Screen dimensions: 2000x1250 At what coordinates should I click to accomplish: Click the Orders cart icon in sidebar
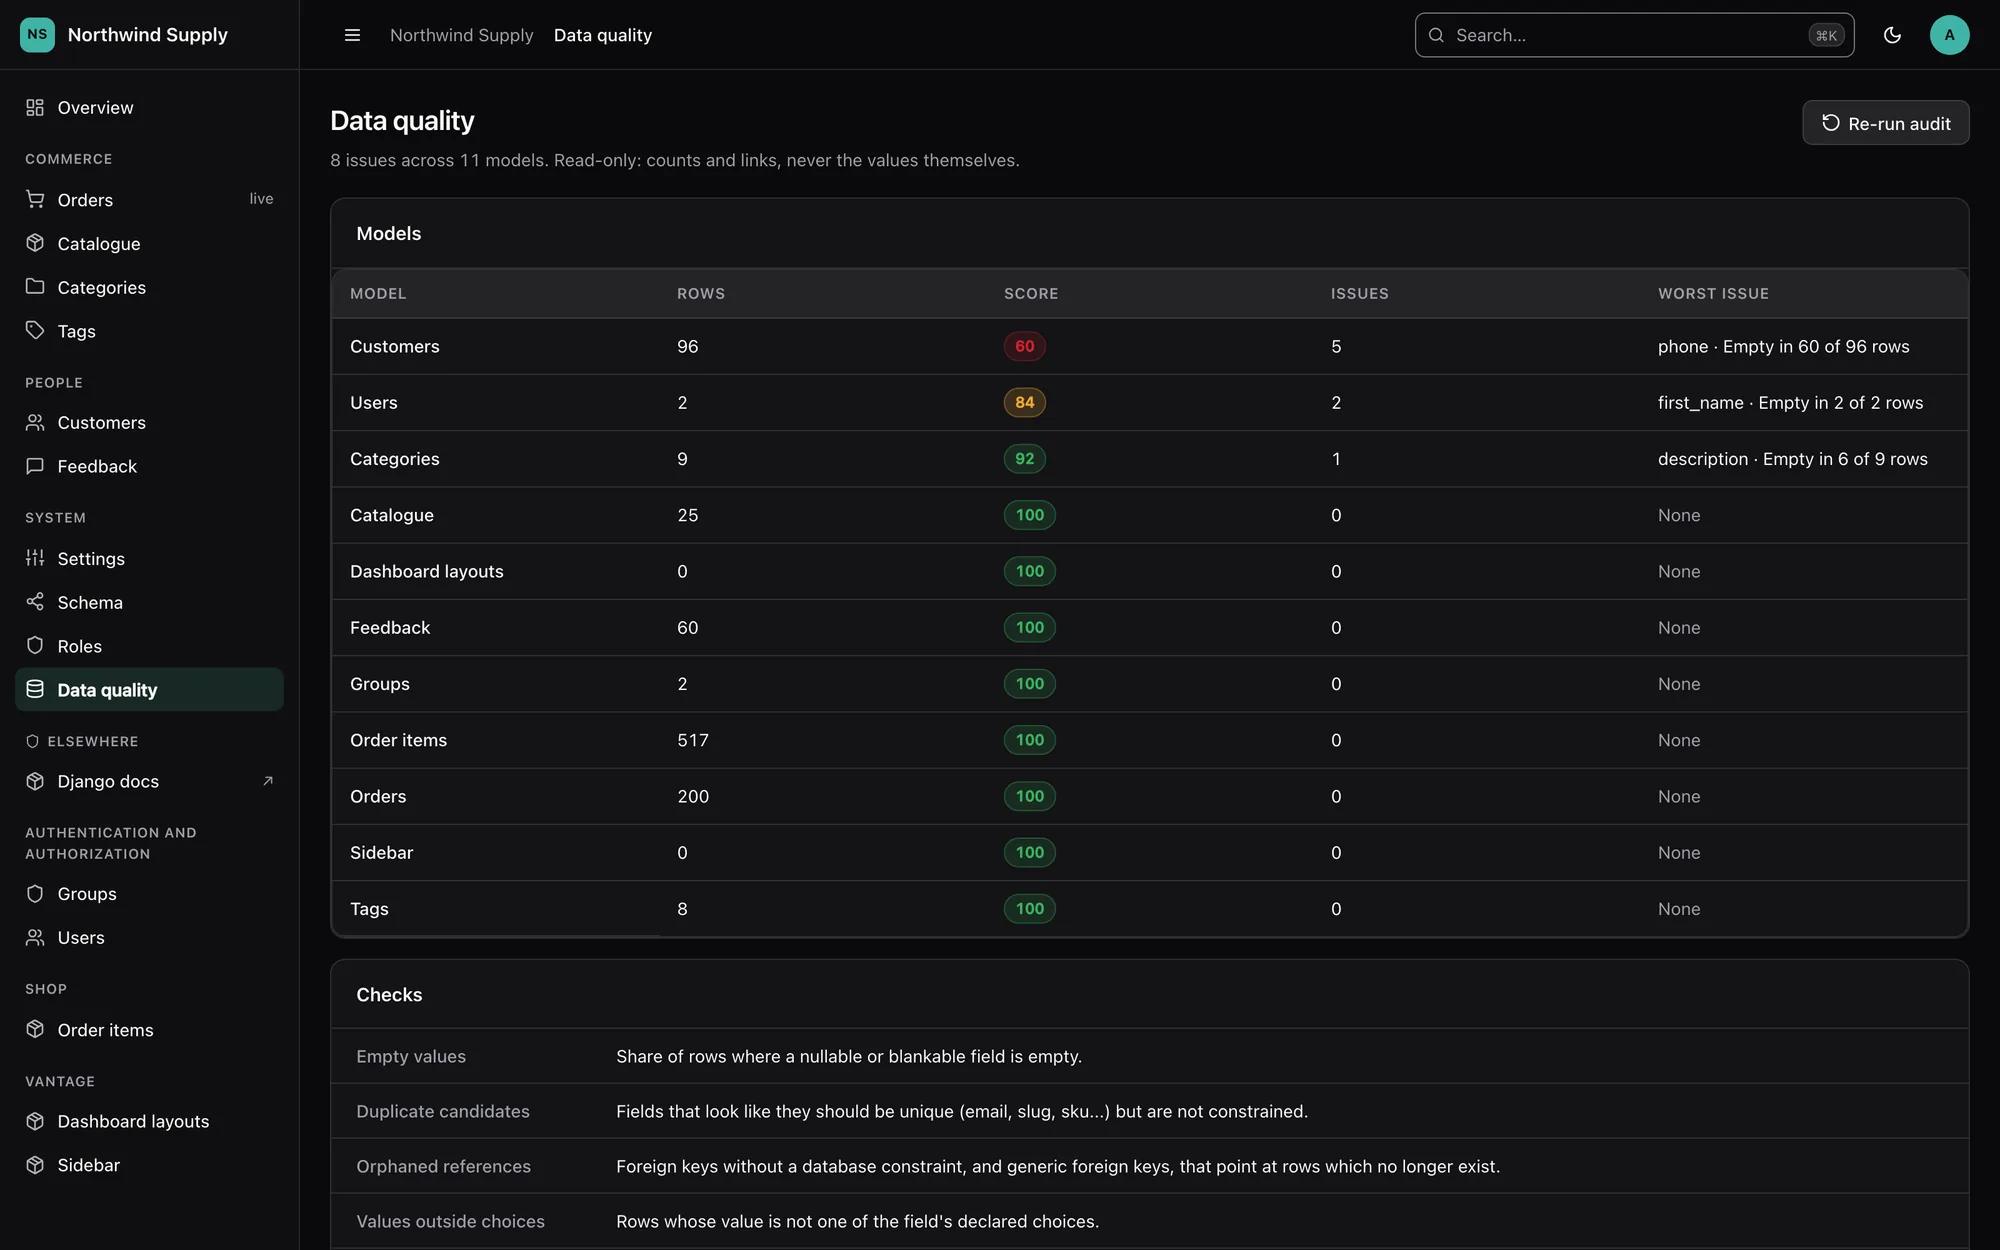tap(35, 199)
